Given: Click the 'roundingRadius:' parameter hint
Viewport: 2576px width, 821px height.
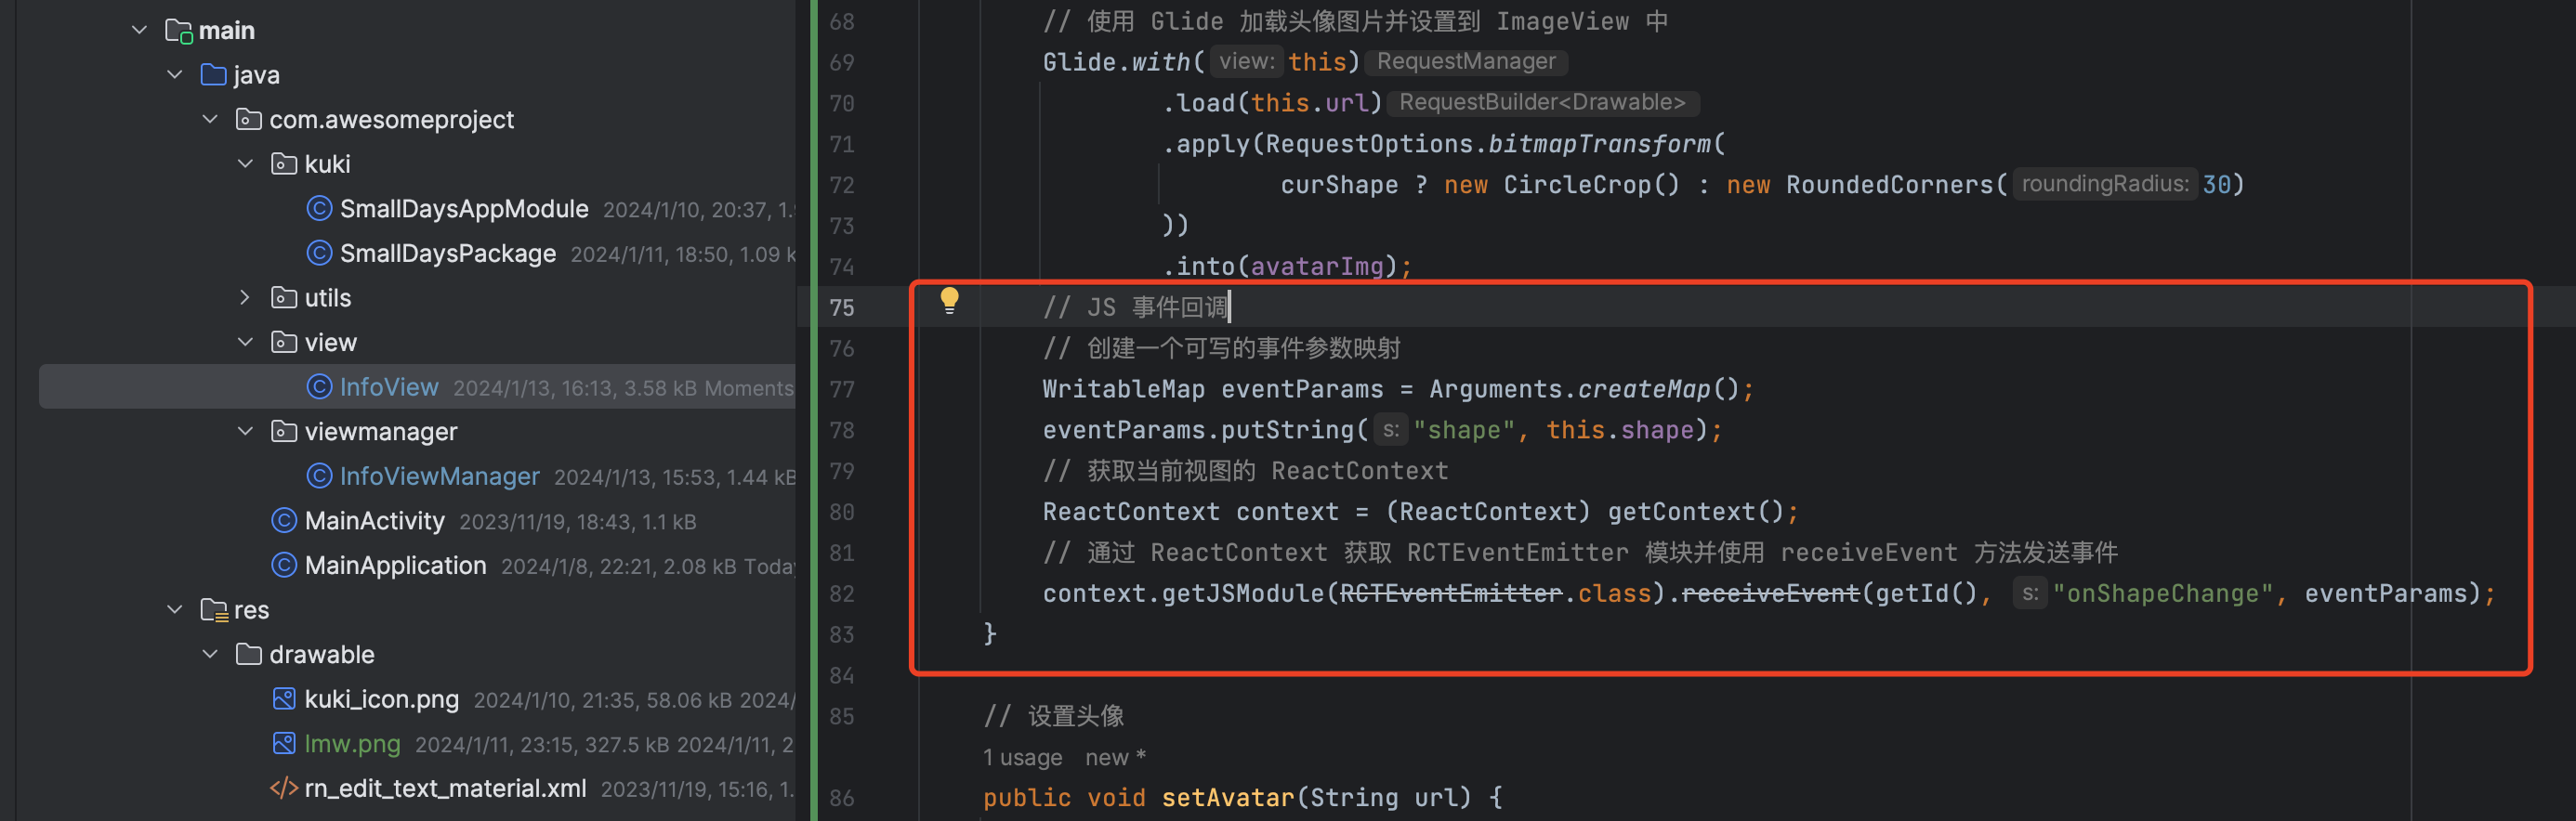Looking at the screenshot, I should pos(2104,184).
